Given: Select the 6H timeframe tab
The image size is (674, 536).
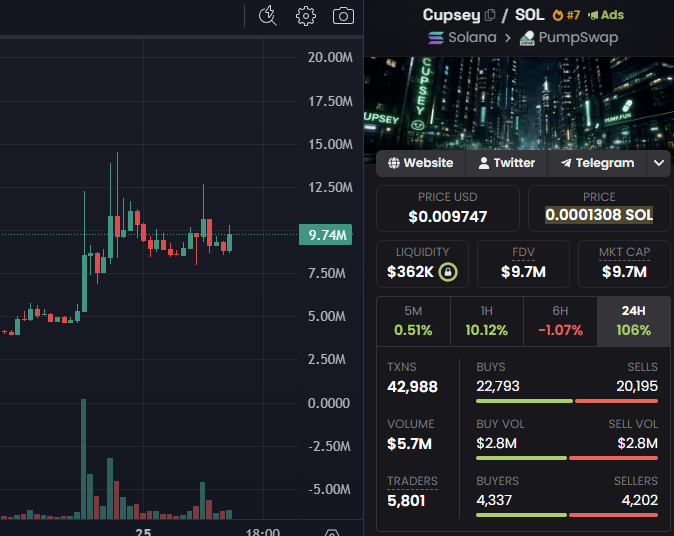Looking at the screenshot, I should pyautogui.click(x=560, y=321).
